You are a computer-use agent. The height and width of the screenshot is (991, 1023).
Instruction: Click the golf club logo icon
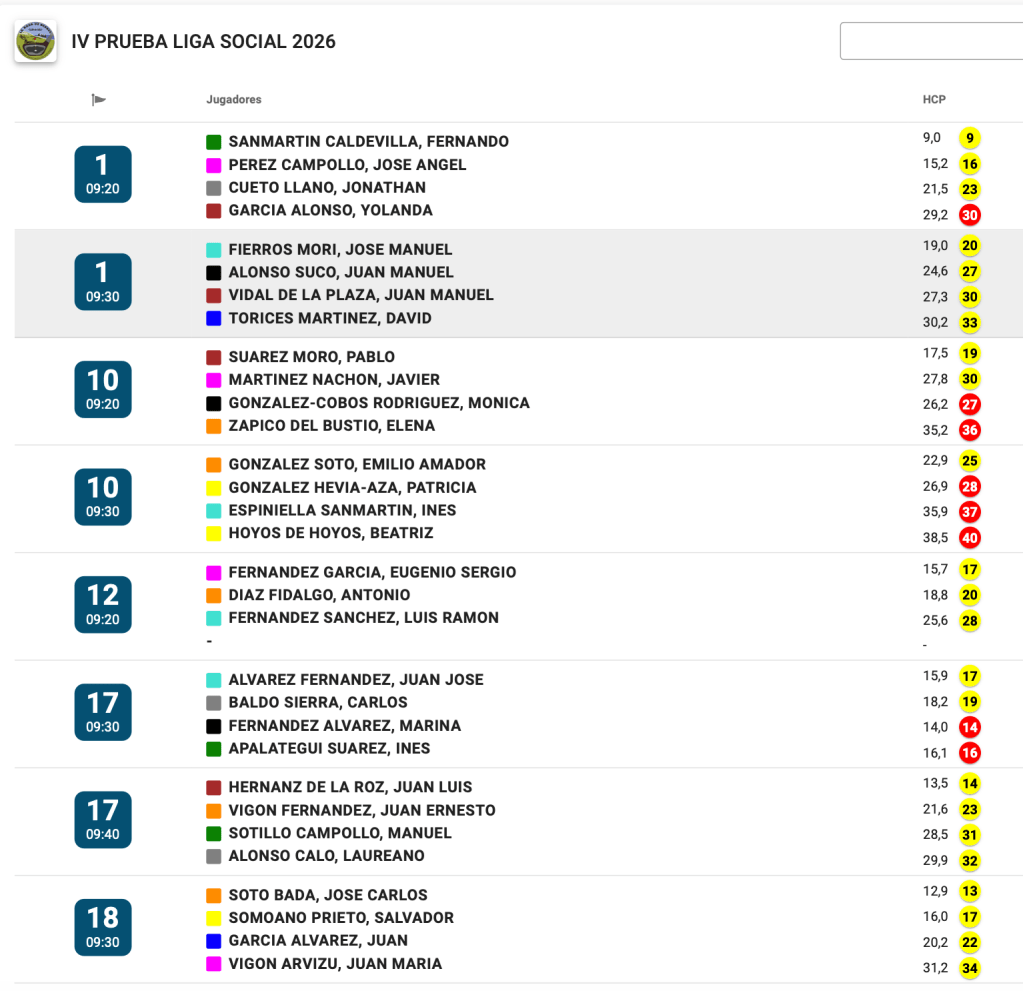pos(35,42)
